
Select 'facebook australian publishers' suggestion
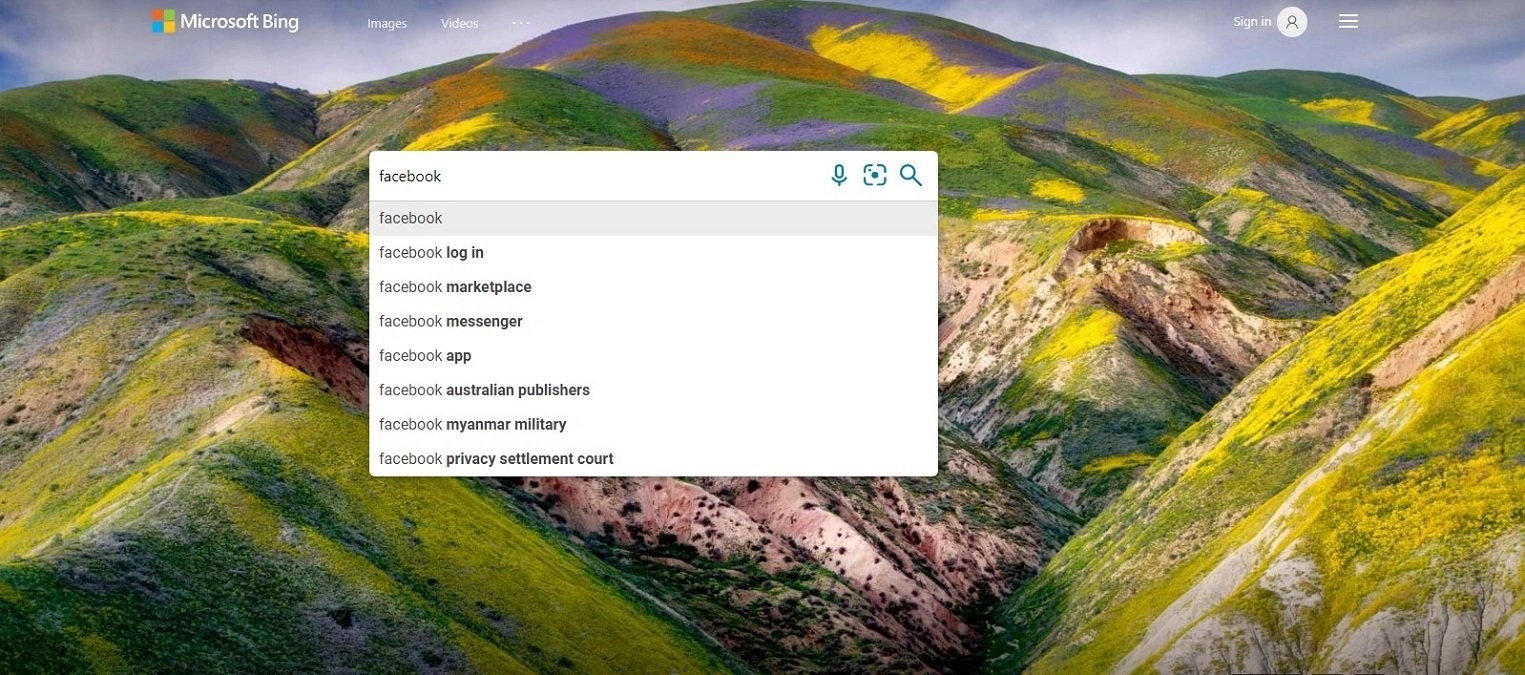[x=654, y=390]
